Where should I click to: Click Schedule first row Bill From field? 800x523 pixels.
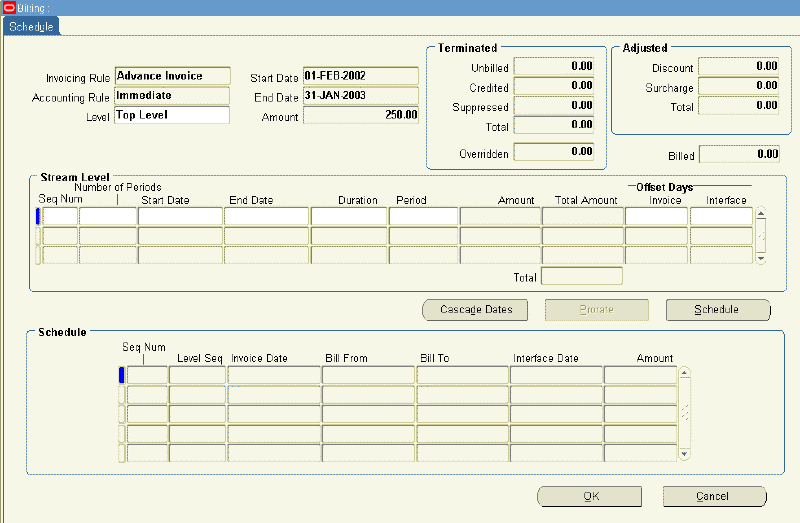[368, 375]
